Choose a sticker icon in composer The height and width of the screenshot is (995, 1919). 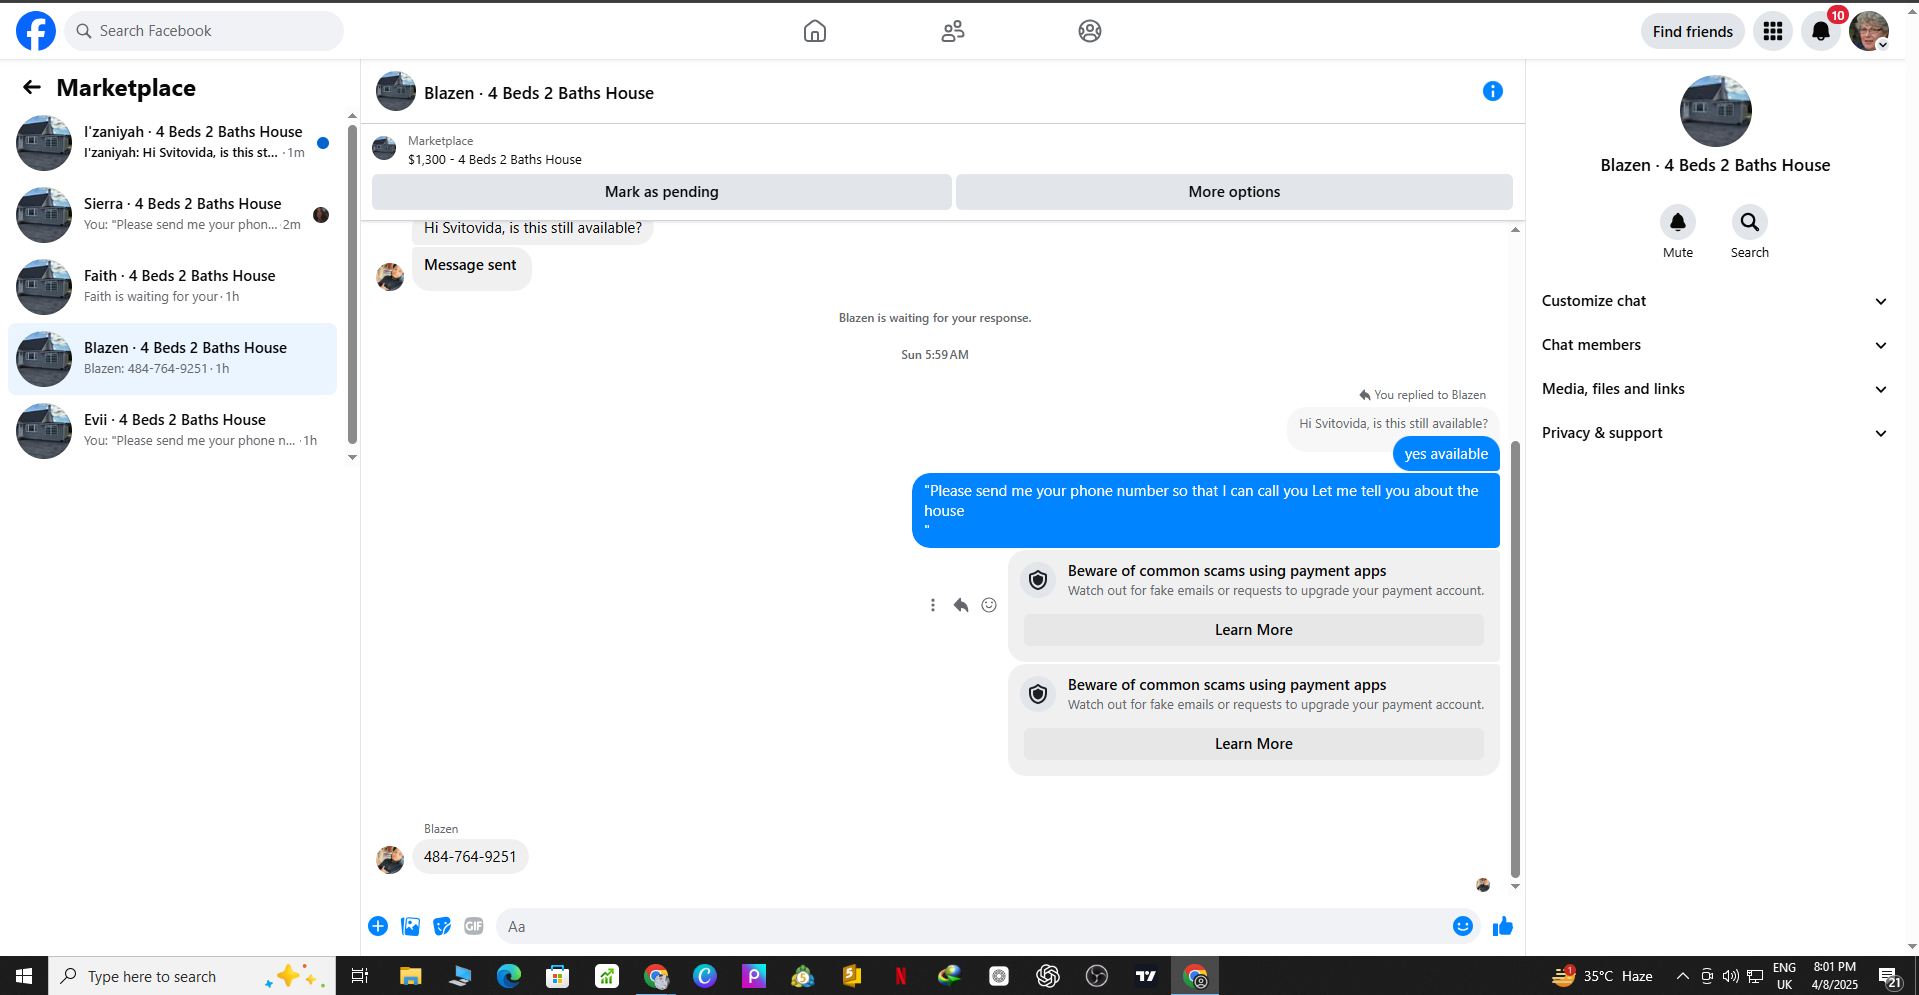tap(442, 926)
